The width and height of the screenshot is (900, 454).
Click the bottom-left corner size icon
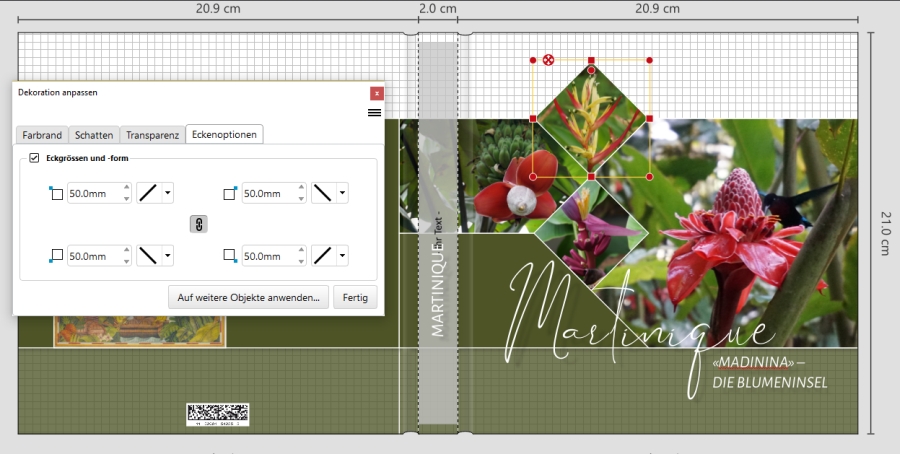56,256
